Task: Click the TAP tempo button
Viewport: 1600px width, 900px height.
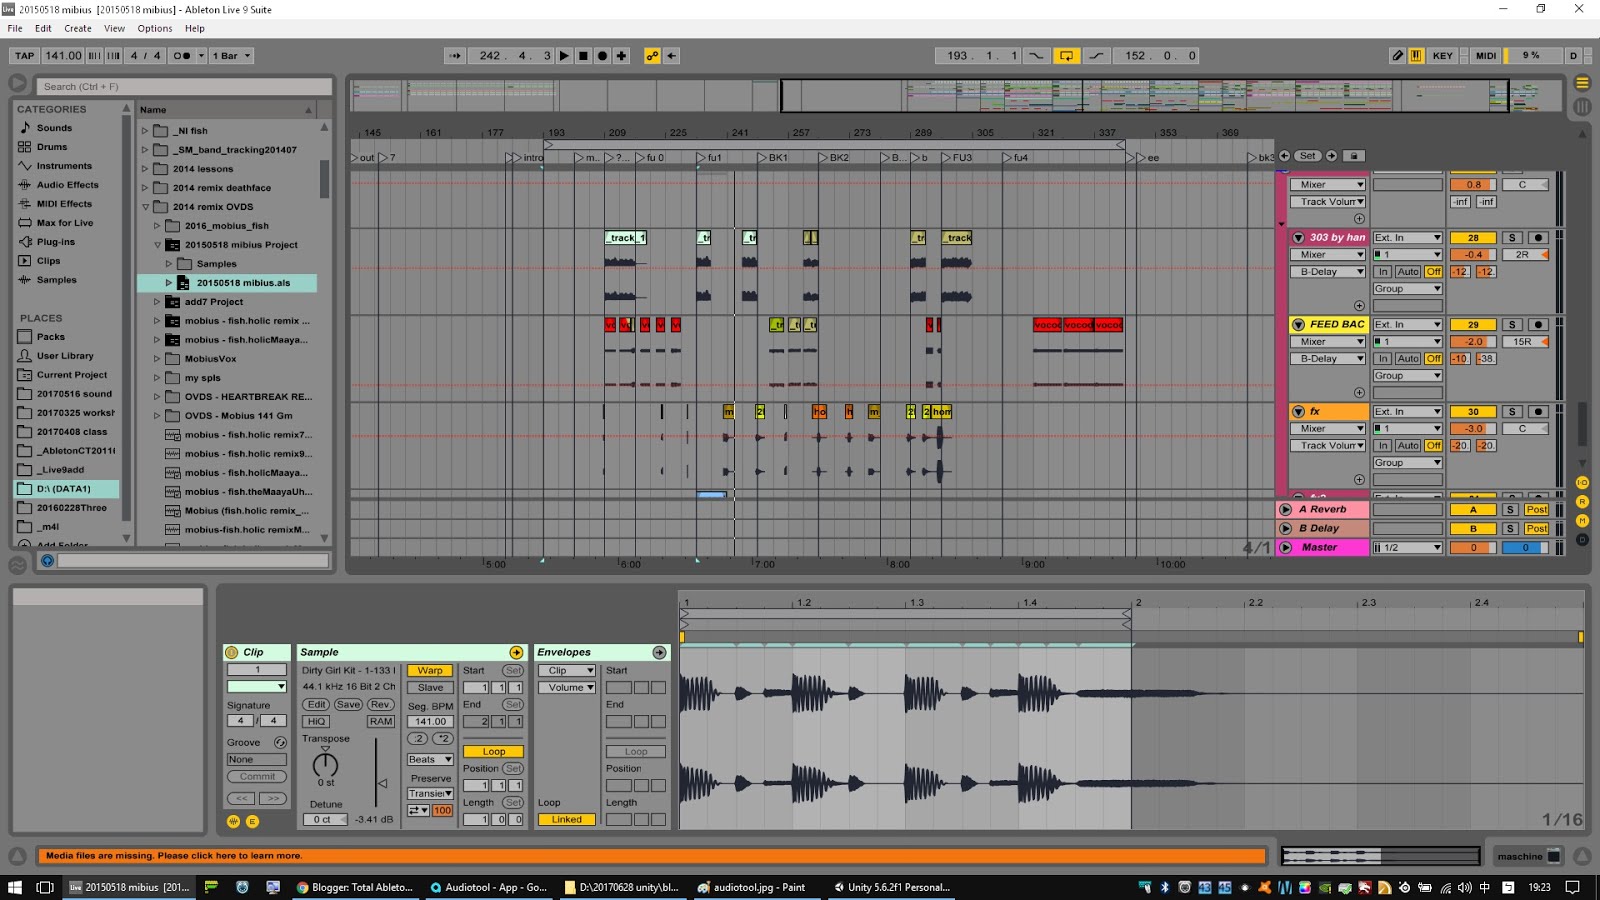Action: pyautogui.click(x=25, y=56)
